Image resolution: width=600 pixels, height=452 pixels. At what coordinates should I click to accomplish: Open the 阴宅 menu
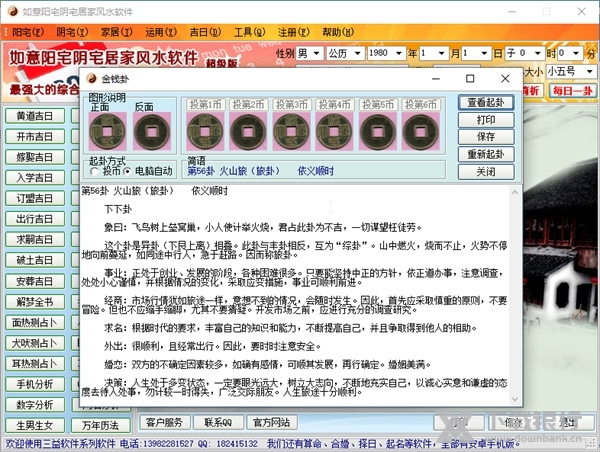coord(72,32)
